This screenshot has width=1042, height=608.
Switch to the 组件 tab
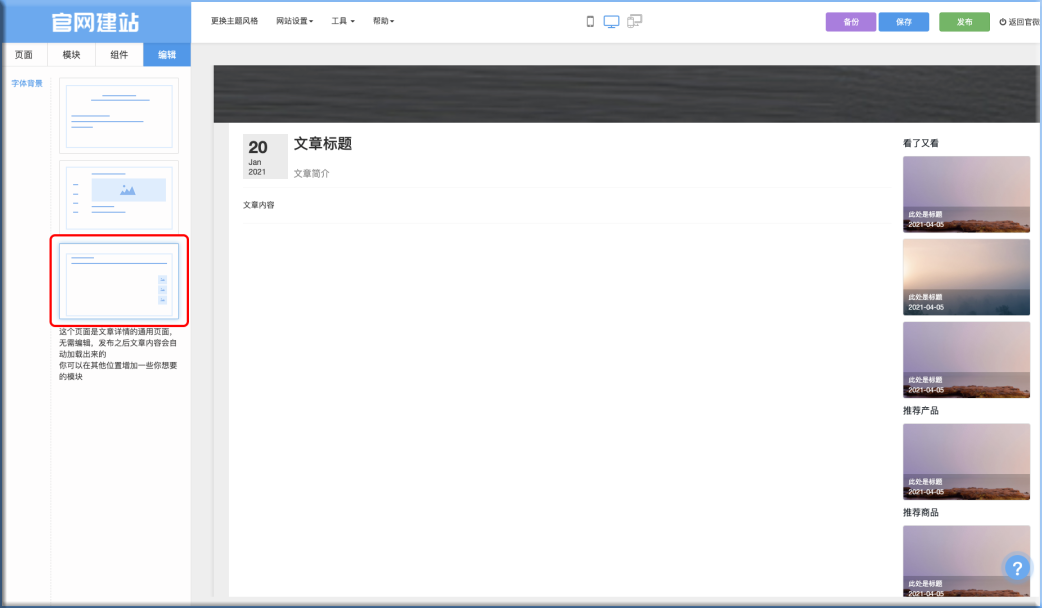pos(119,55)
